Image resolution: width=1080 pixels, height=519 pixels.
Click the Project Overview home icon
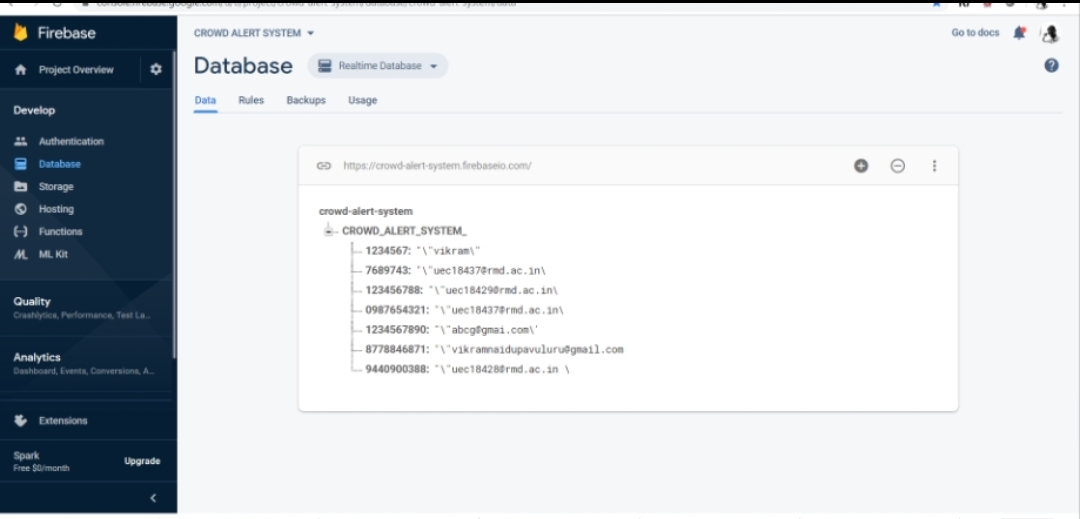(x=21, y=70)
